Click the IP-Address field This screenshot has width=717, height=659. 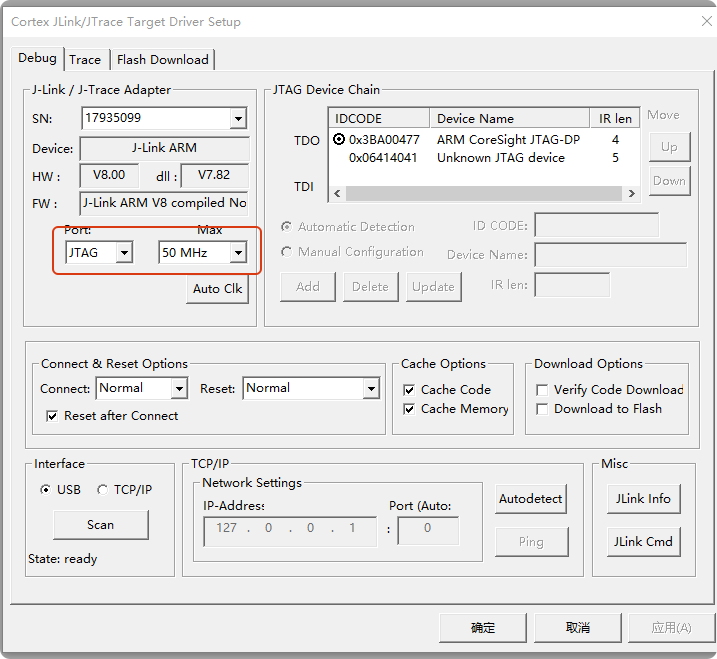[290, 531]
